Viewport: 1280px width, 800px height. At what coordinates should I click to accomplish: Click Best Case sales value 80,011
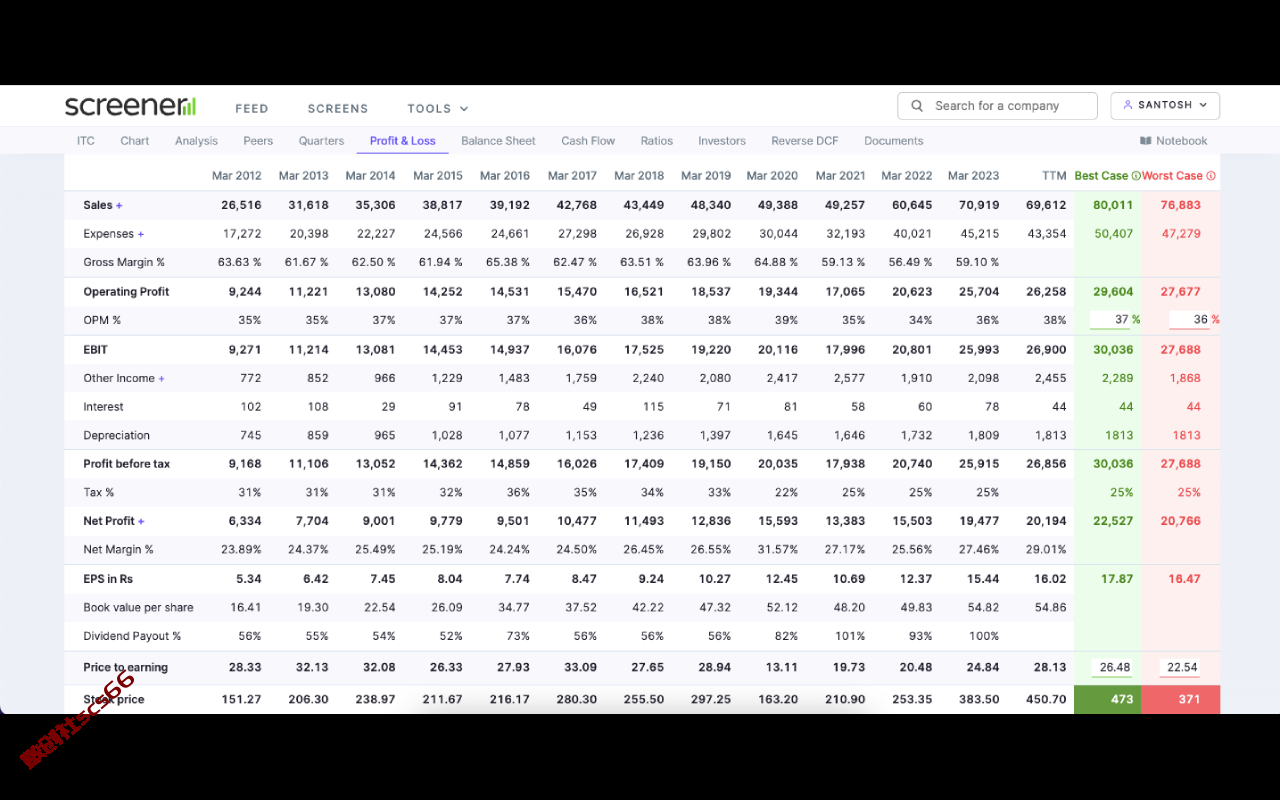click(1113, 205)
